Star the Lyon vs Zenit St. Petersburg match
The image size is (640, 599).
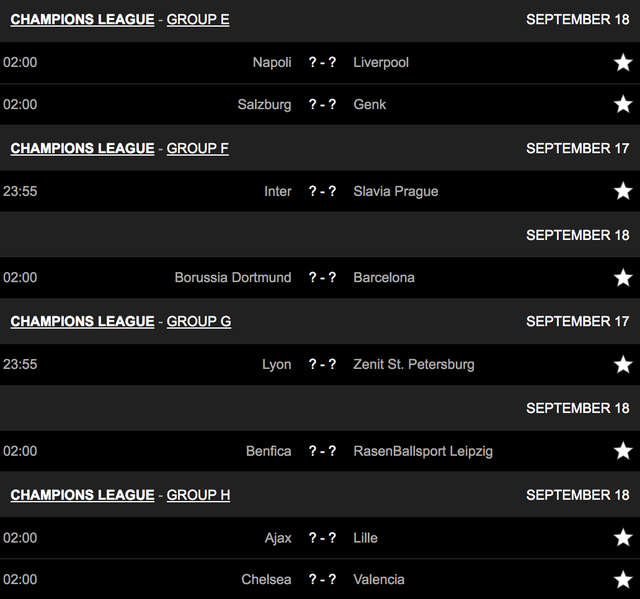point(623,364)
